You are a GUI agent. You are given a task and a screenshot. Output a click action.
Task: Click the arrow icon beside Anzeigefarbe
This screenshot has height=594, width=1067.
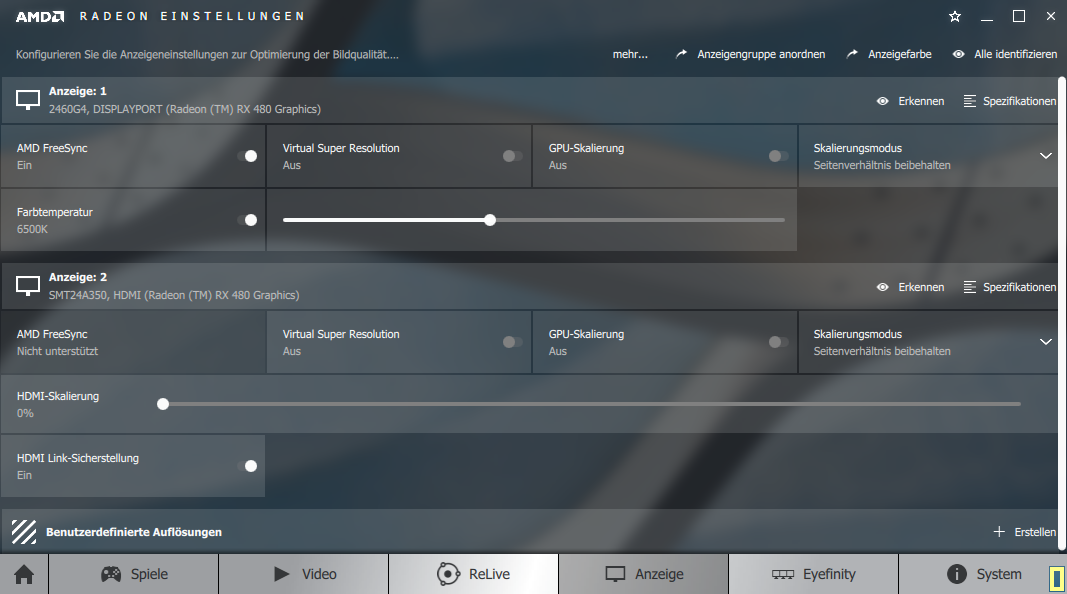852,54
